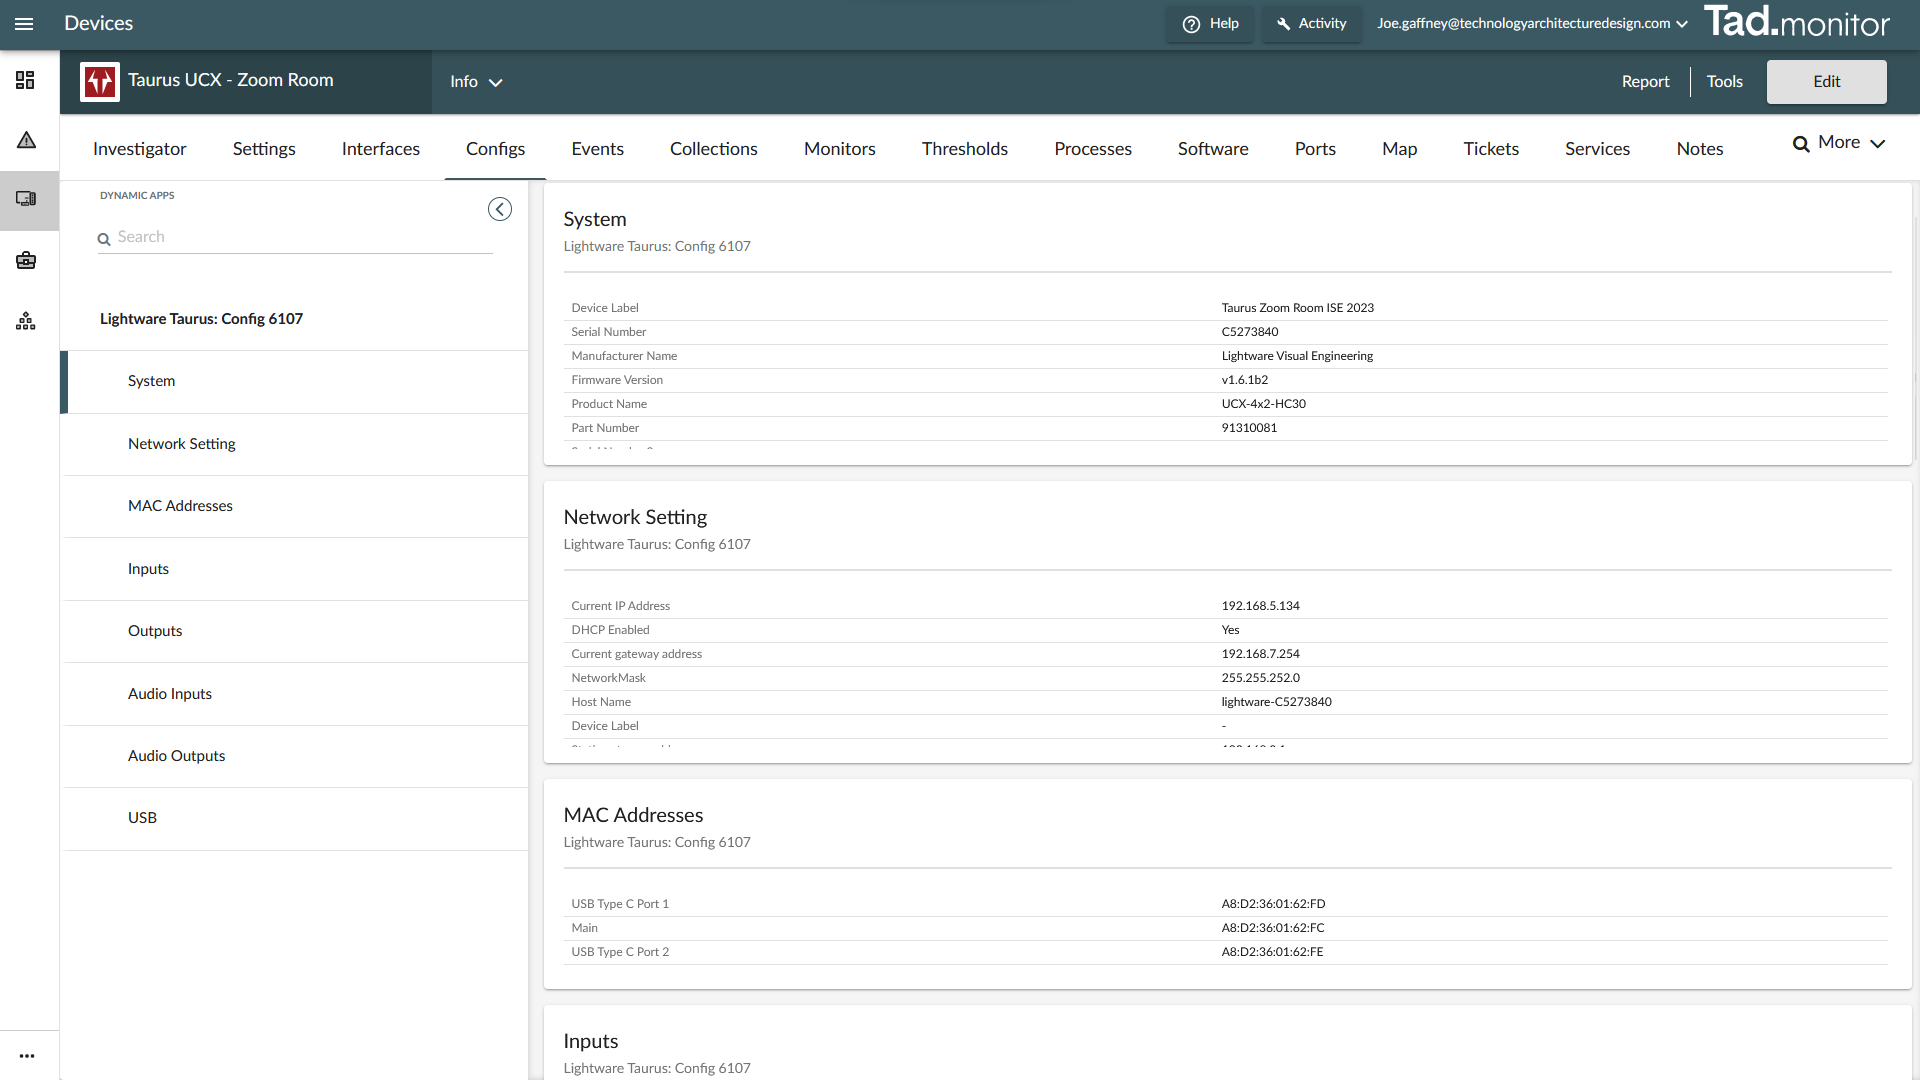The width and height of the screenshot is (1920, 1080).
Task: Open the Tickets tab
Action: [x=1491, y=149]
